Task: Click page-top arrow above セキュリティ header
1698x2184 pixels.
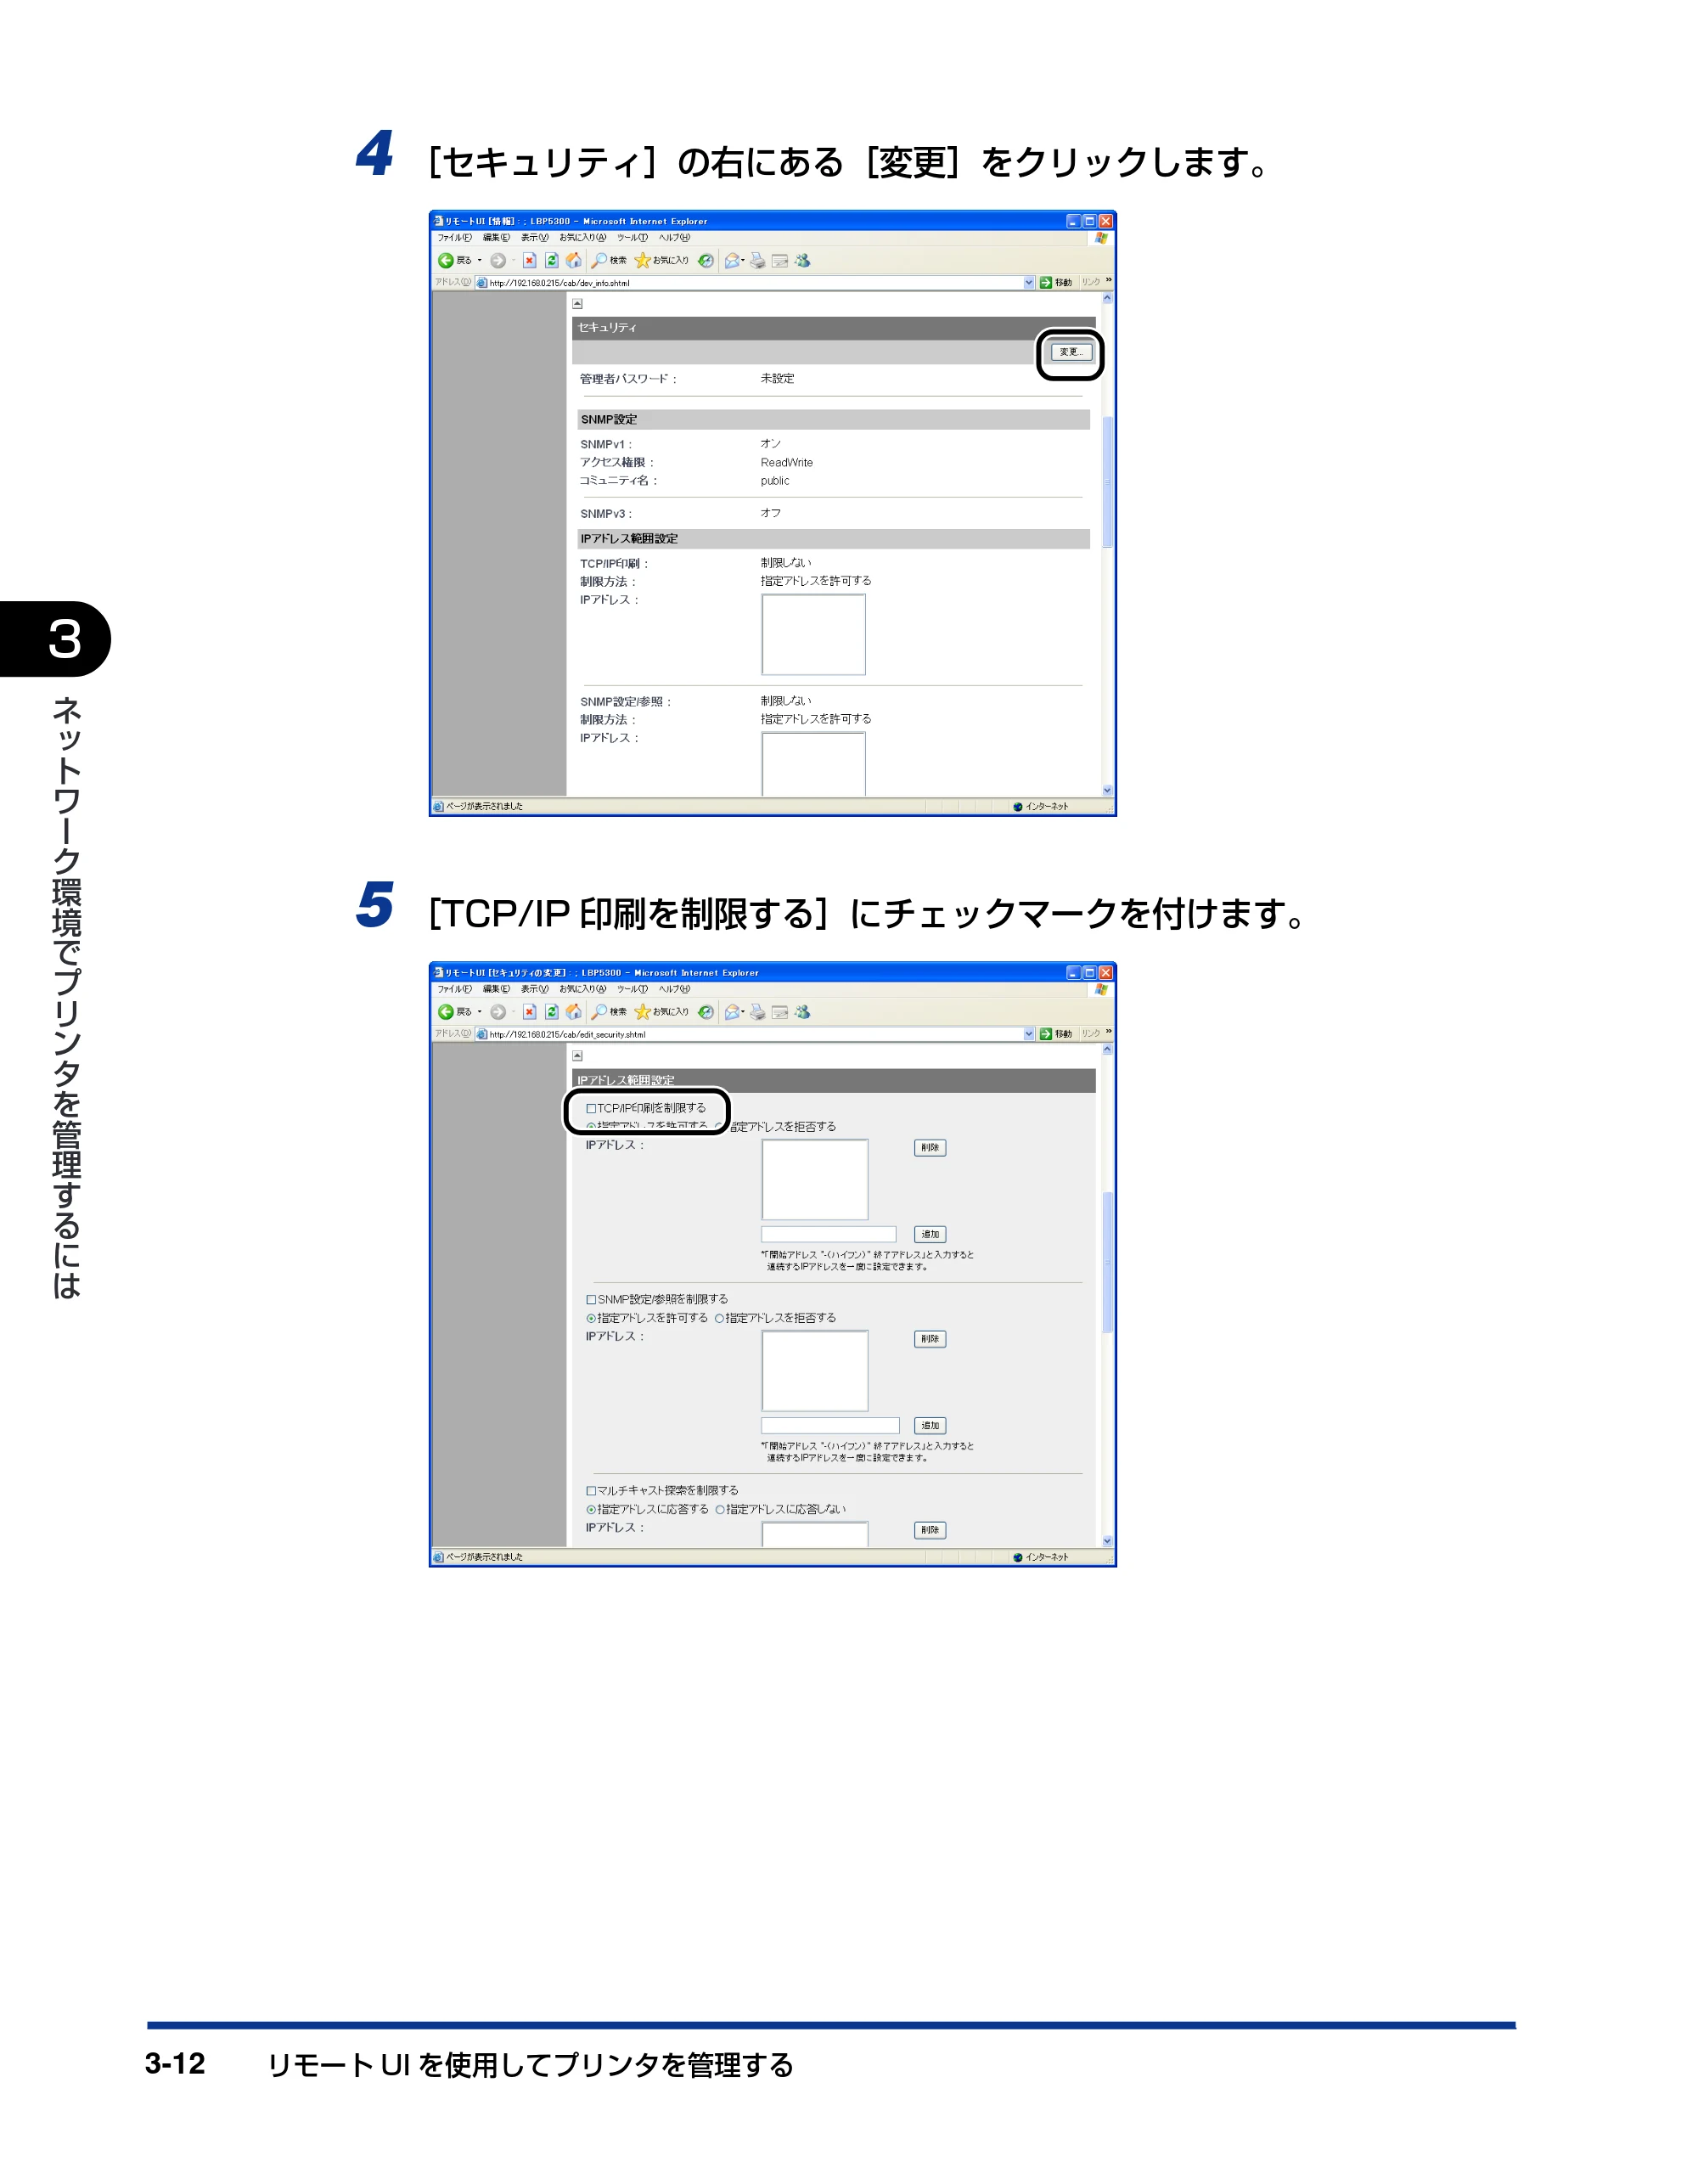Action: coord(577,304)
